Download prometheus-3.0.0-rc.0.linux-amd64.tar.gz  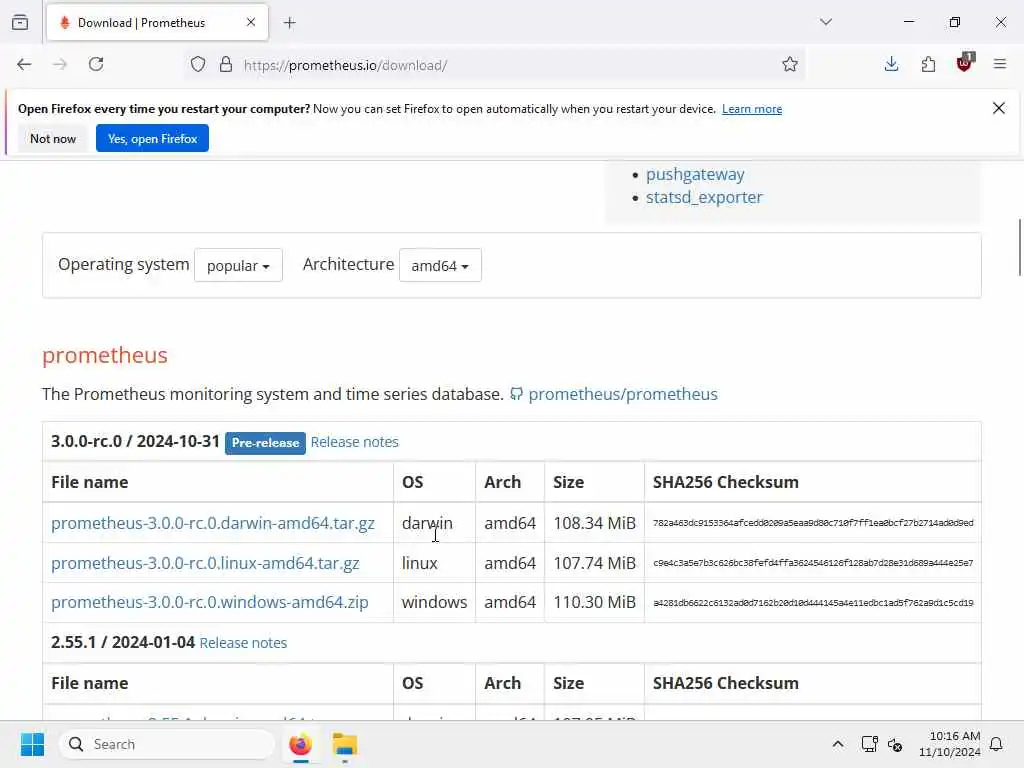pos(205,563)
